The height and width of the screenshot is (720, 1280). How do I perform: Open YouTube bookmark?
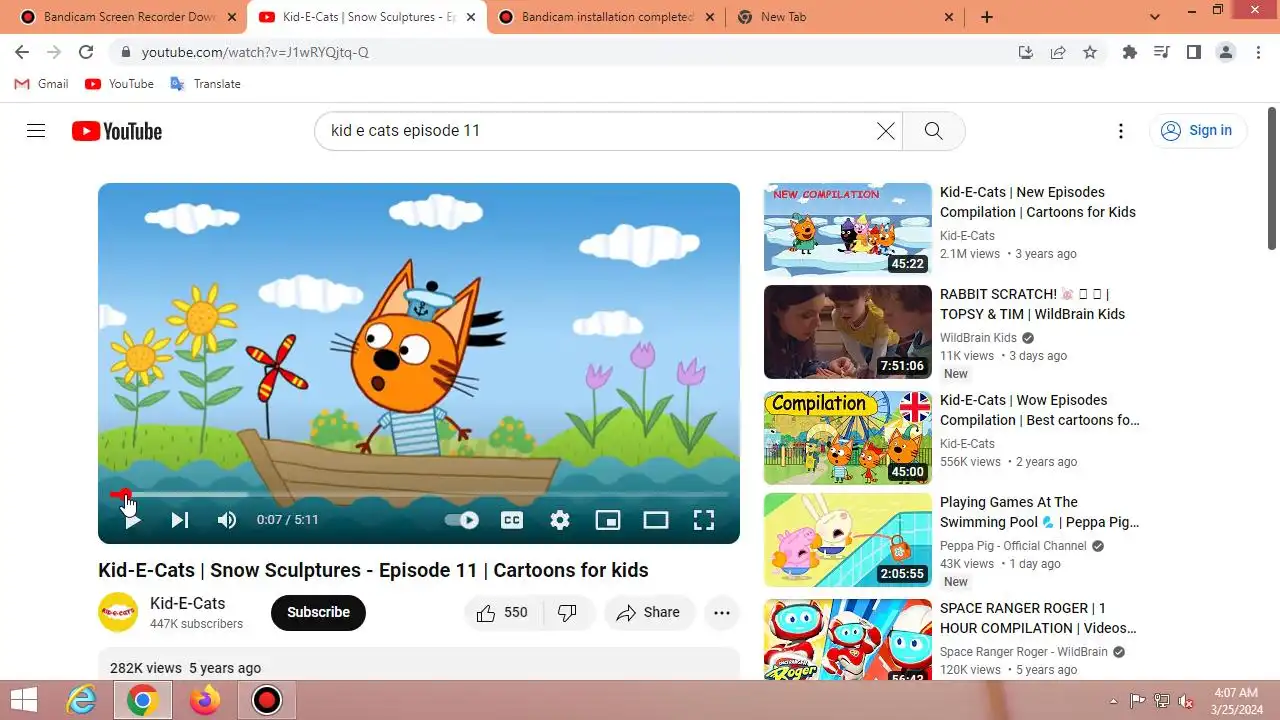tap(119, 84)
